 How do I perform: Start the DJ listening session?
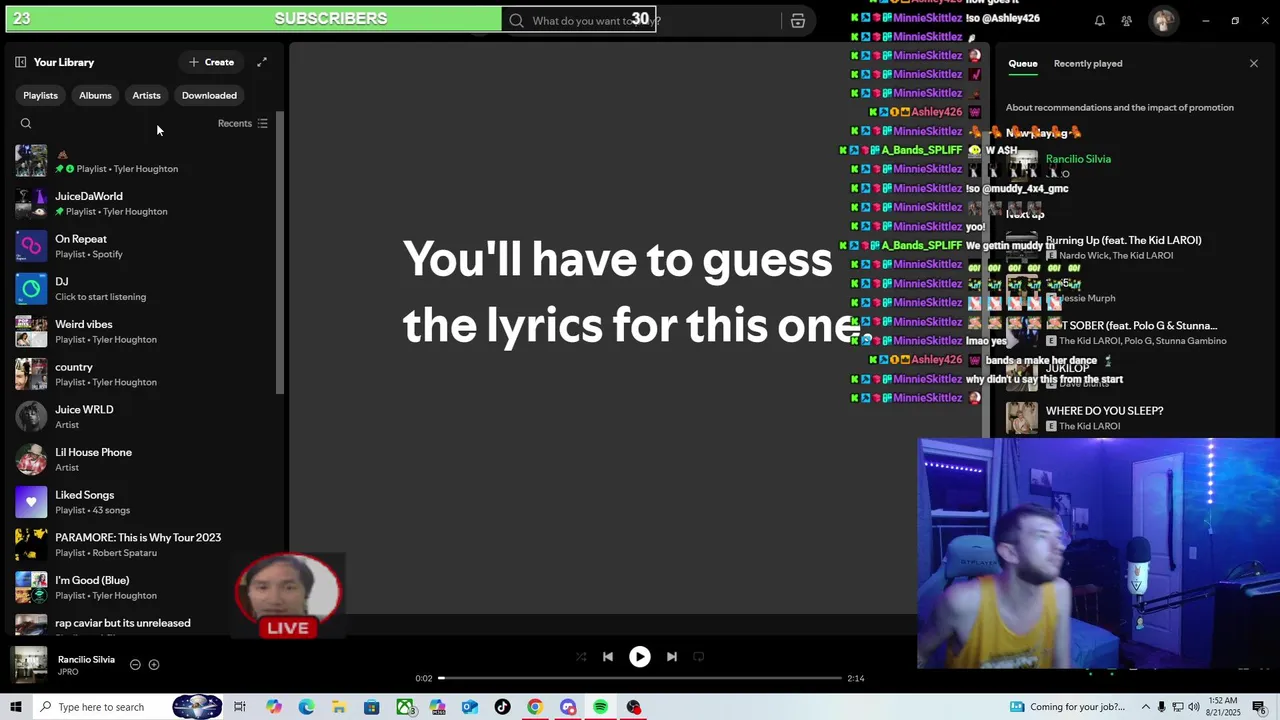[x=144, y=289]
